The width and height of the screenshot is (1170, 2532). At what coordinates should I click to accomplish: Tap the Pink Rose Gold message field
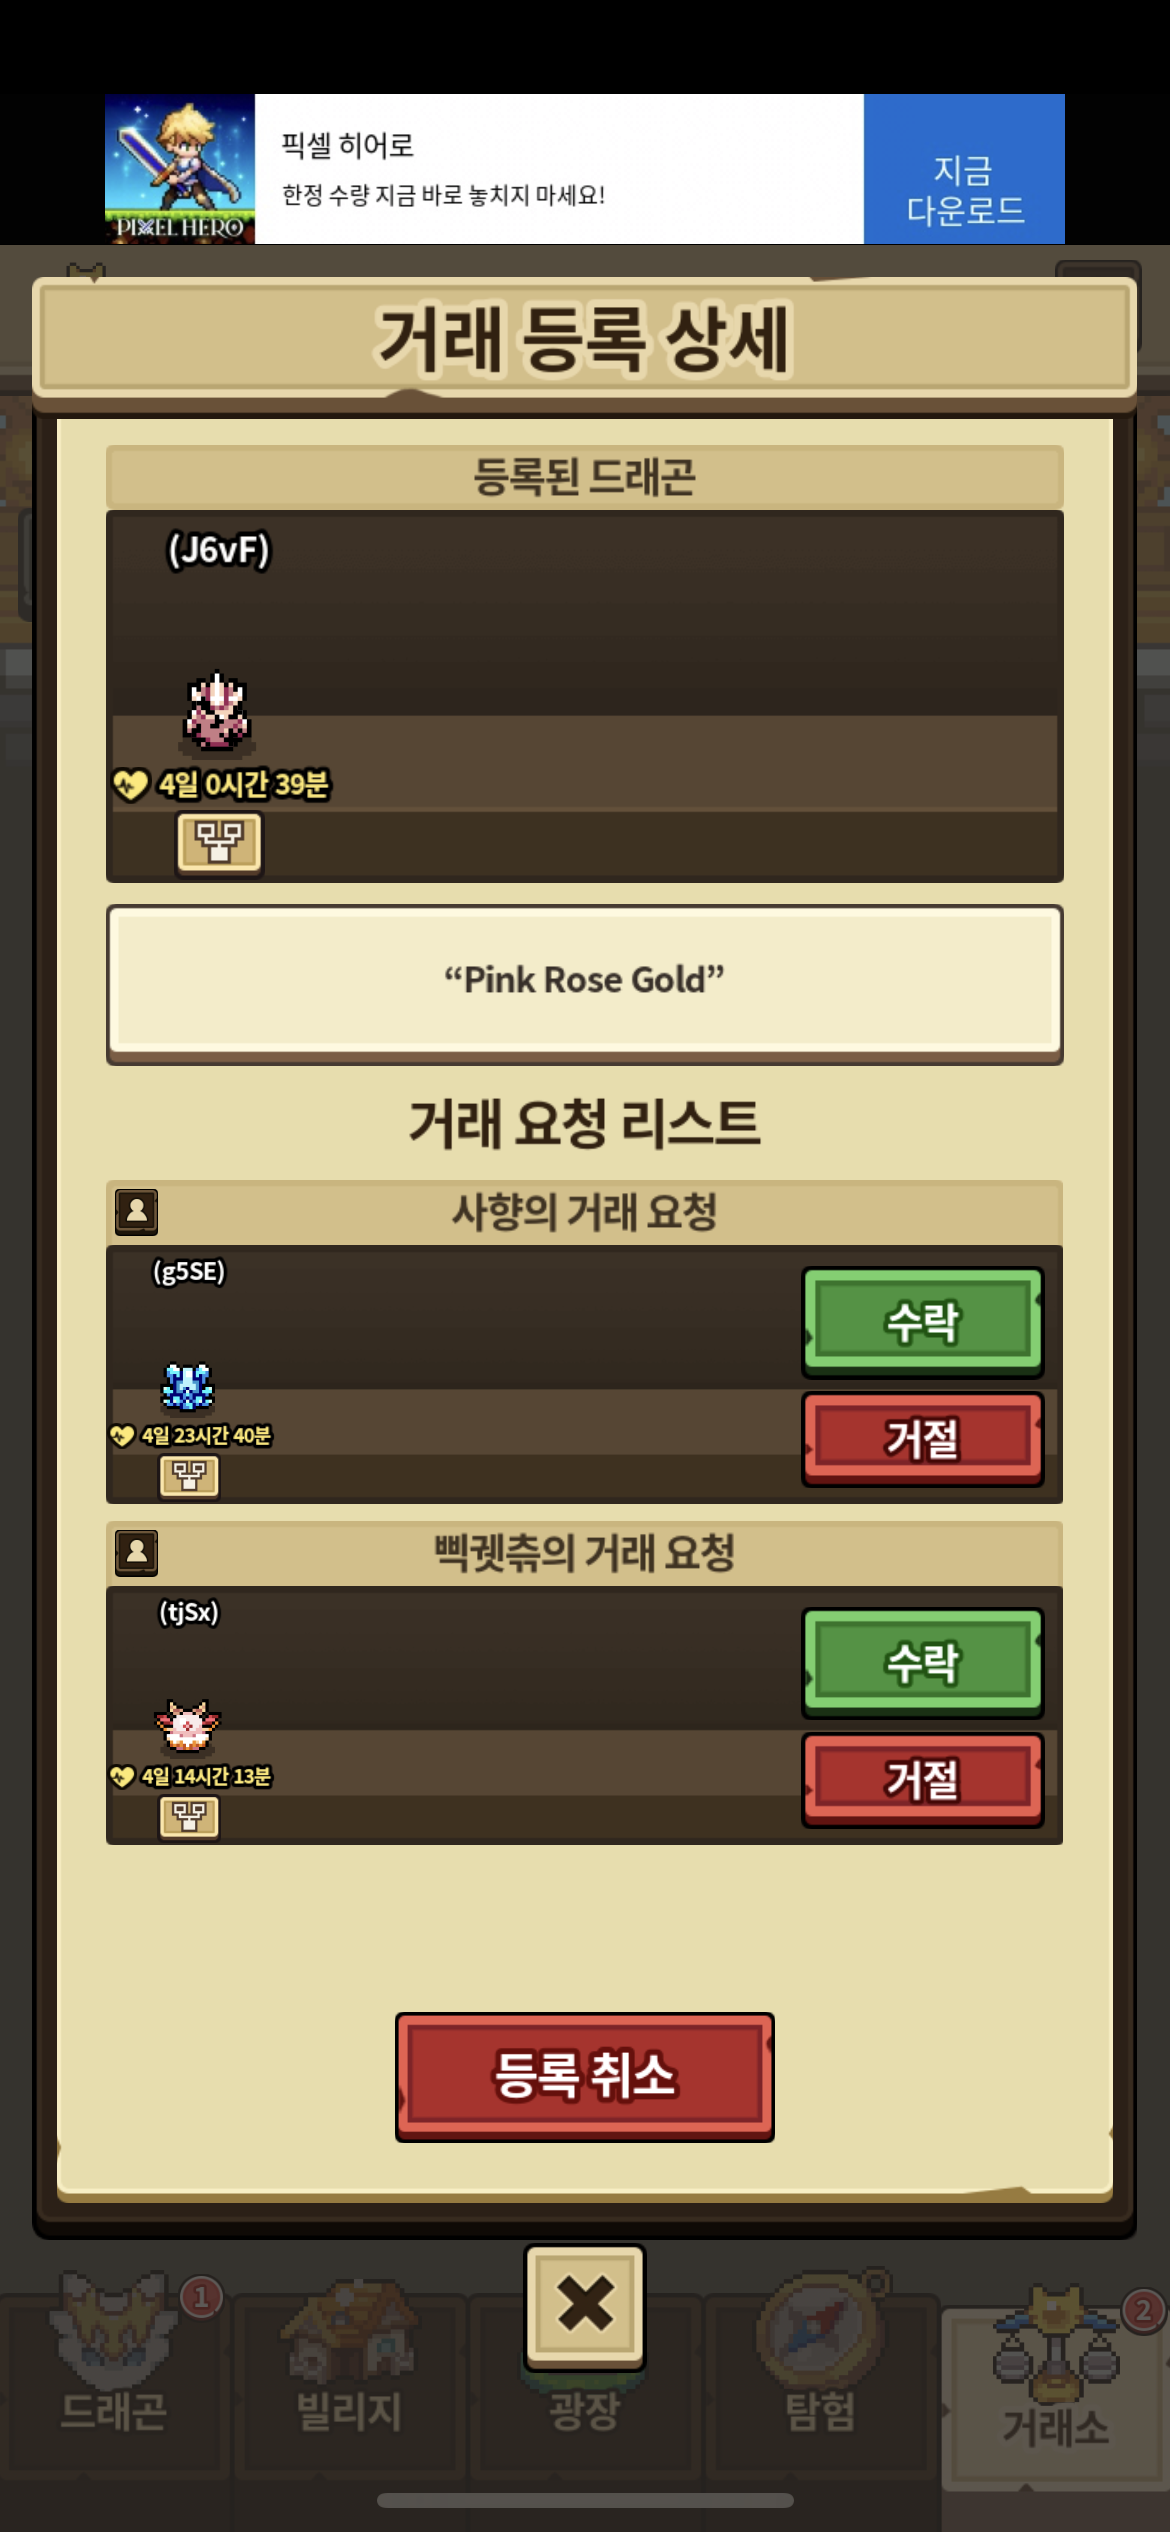coord(585,982)
